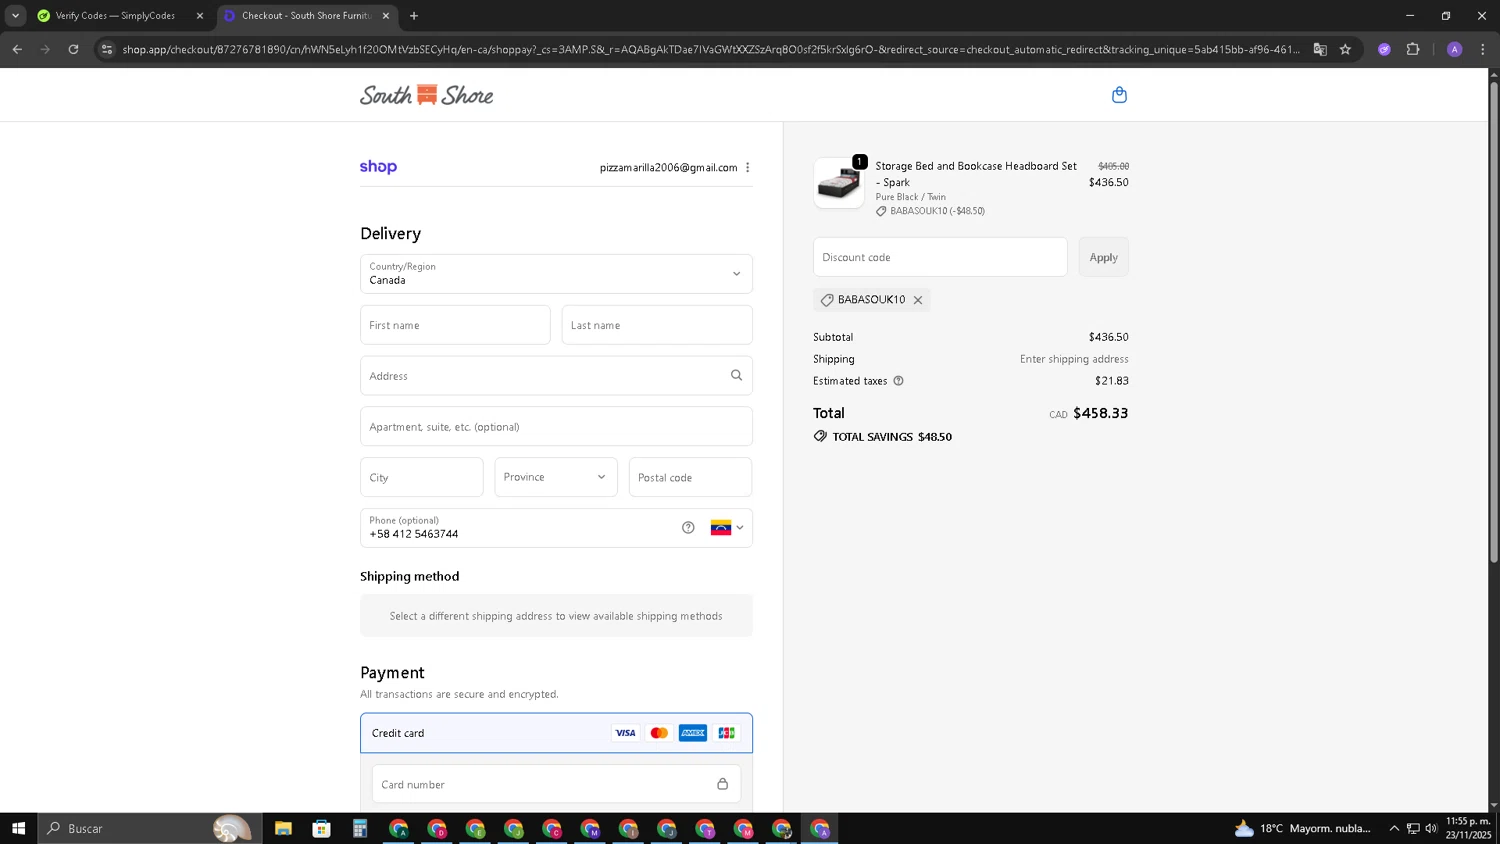Image resolution: width=1500 pixels, height=844 pixels.
Task: Go back to the previous page
Action: point(17,49)
